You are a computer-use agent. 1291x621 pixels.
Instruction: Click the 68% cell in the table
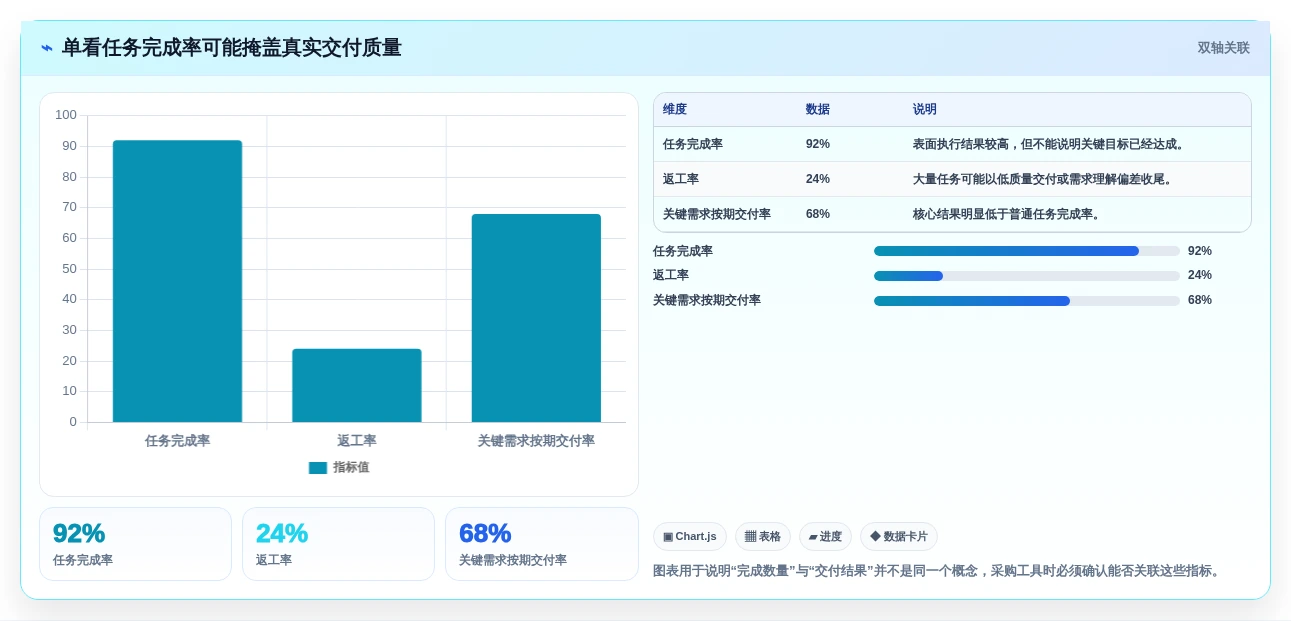(818, 214)
